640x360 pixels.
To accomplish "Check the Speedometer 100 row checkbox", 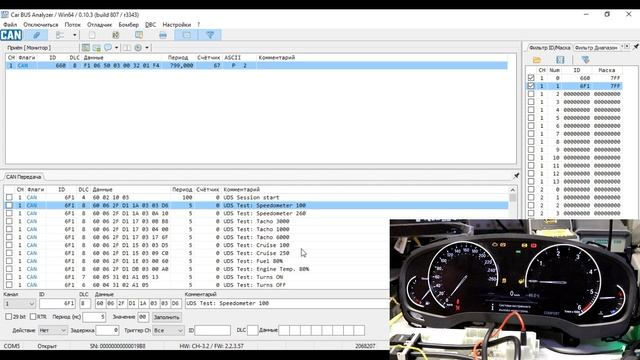I will [x=9, y=205].
